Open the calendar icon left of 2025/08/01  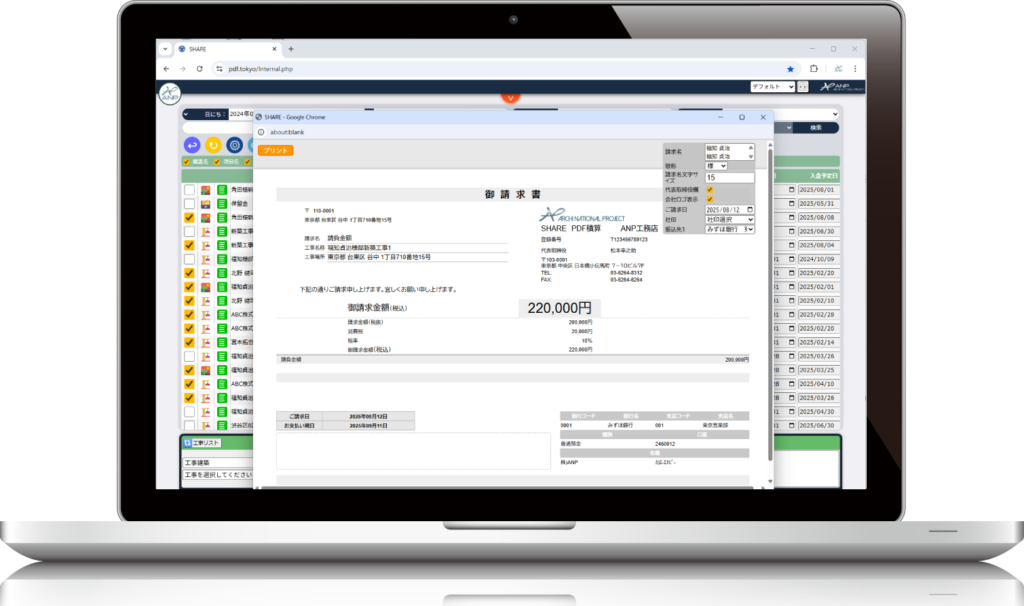pyautogui.click(x=792, y=190)
